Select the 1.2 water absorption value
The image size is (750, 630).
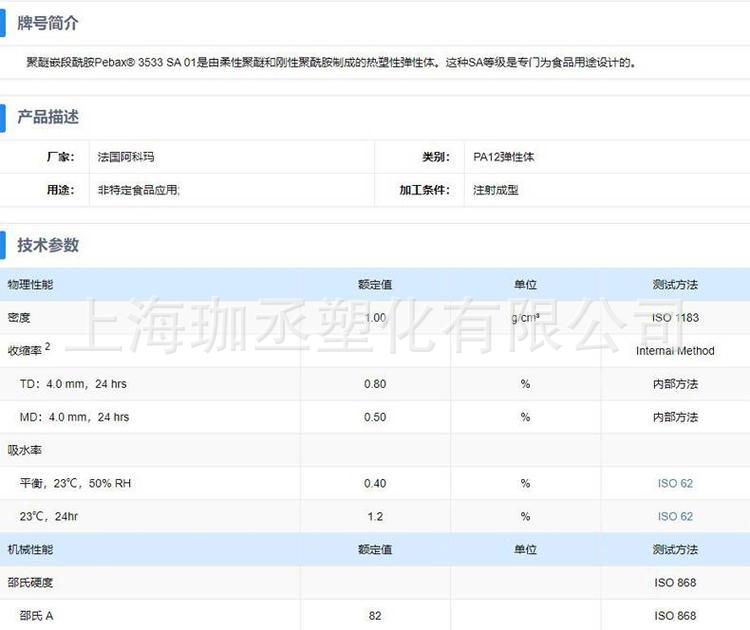click(375, 516)
